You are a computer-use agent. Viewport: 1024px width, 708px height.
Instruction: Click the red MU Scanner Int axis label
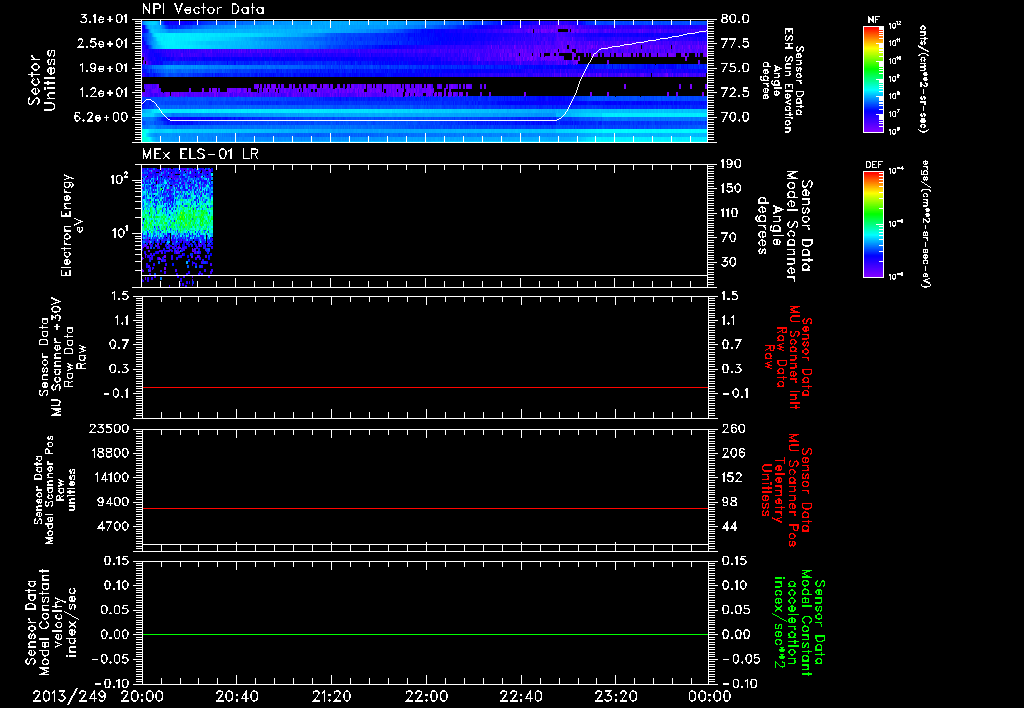pyautogui.click(x=789, y=355)
